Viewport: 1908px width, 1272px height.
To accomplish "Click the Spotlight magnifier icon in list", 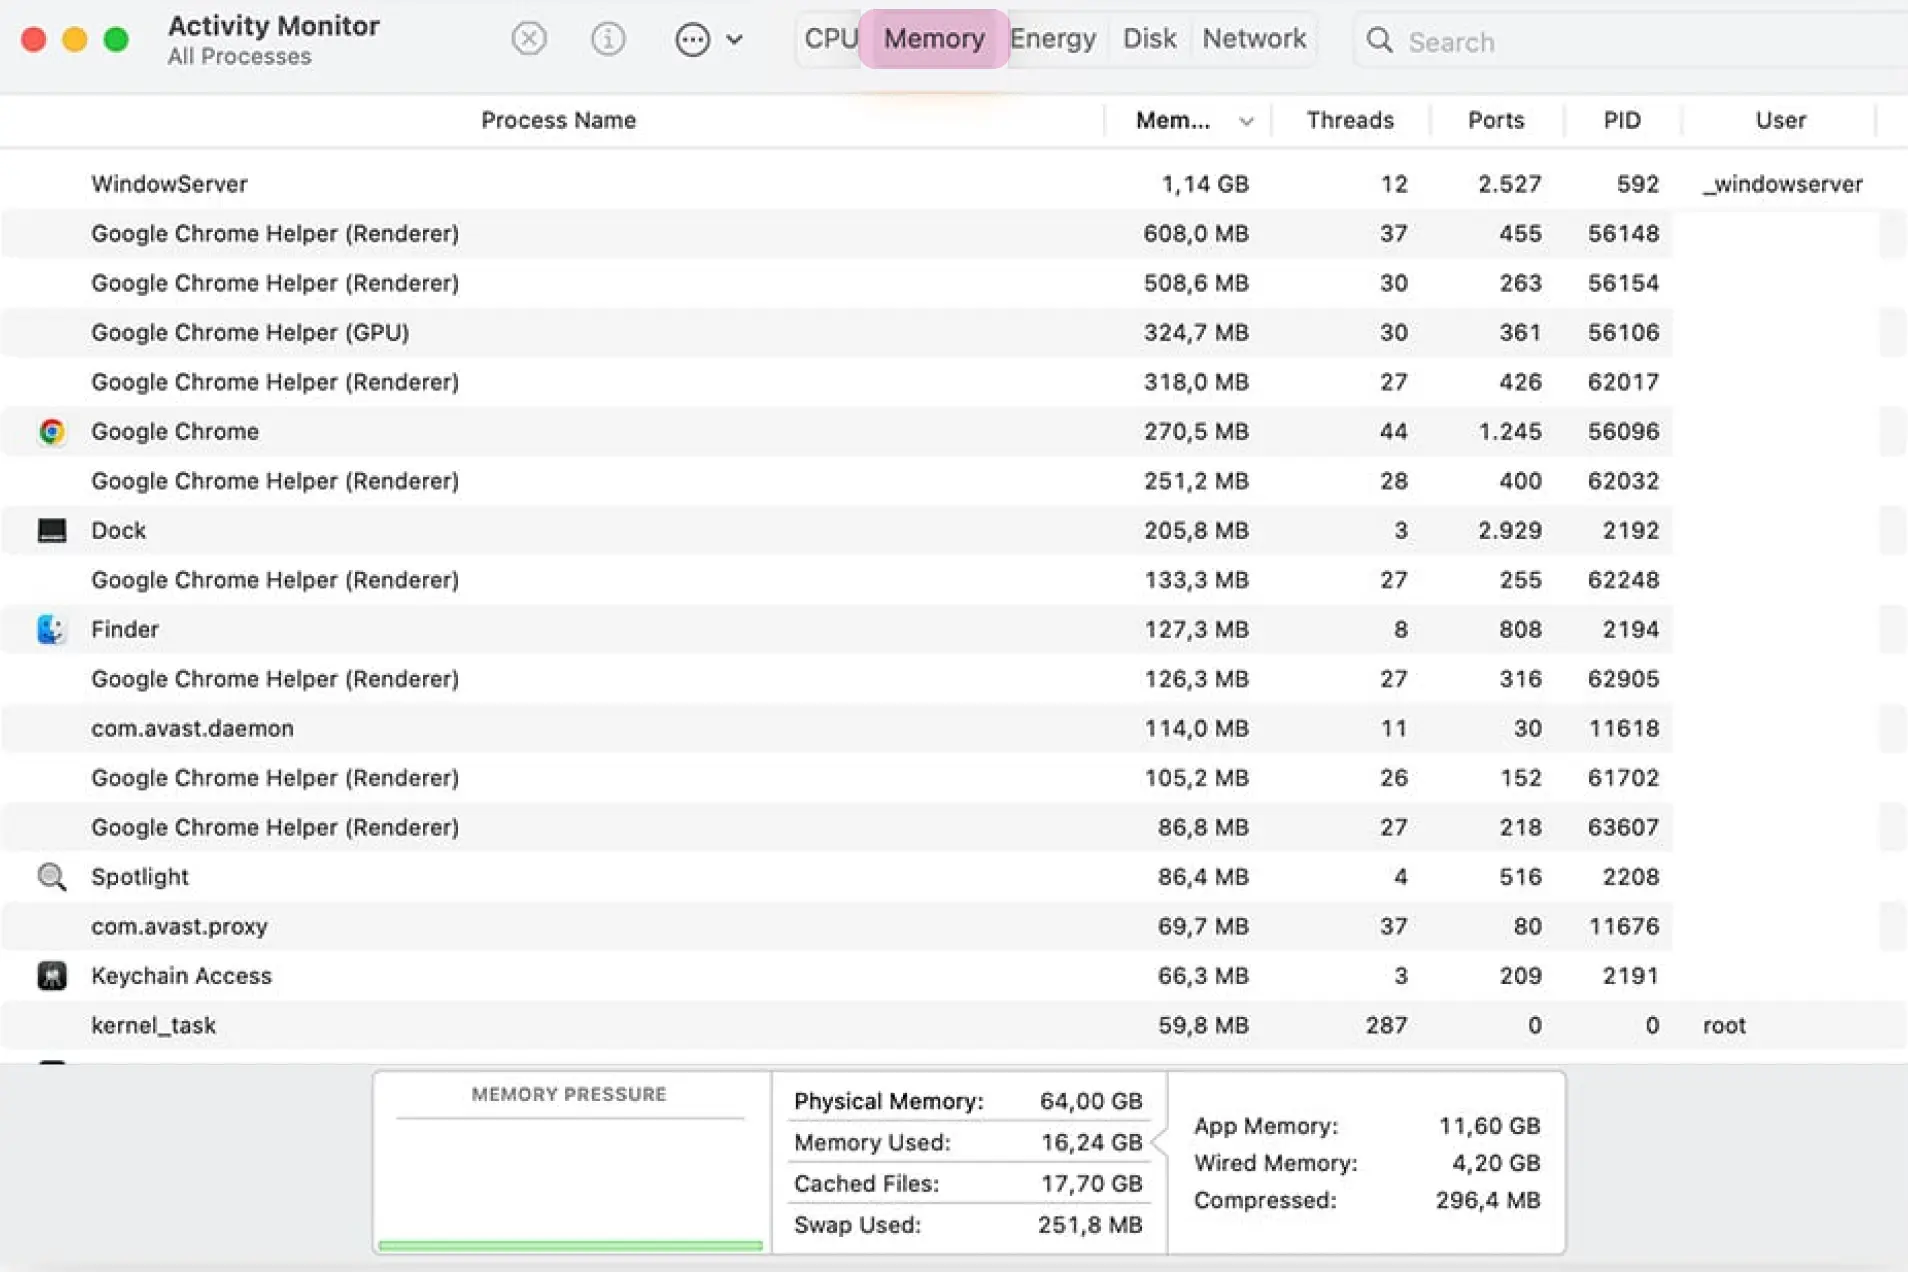I will (52, 877).
